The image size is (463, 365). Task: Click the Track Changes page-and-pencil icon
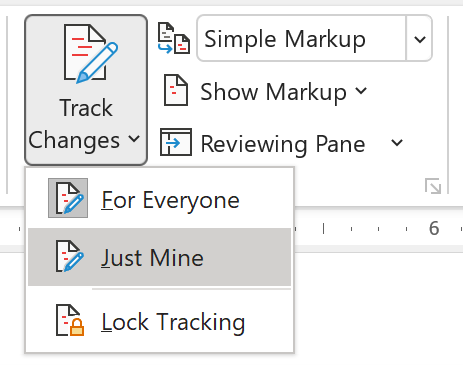point(90,53)
